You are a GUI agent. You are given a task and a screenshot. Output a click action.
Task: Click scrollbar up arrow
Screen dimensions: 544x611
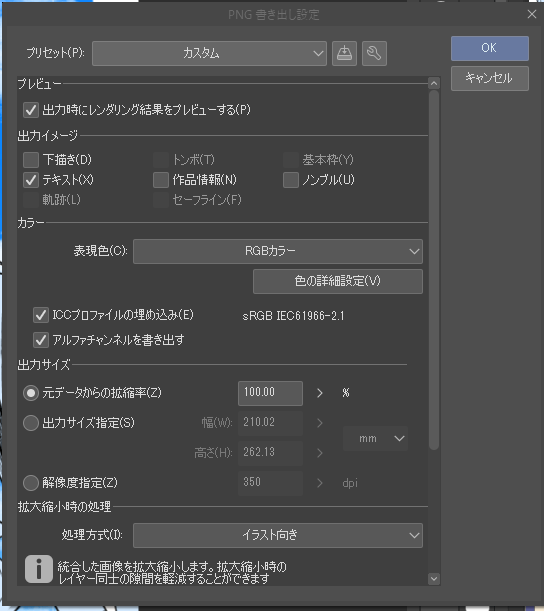point(434,83)
